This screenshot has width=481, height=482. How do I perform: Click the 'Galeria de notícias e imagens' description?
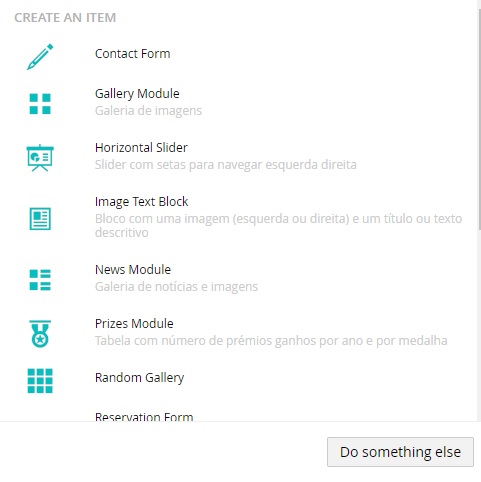pos(176,287)
